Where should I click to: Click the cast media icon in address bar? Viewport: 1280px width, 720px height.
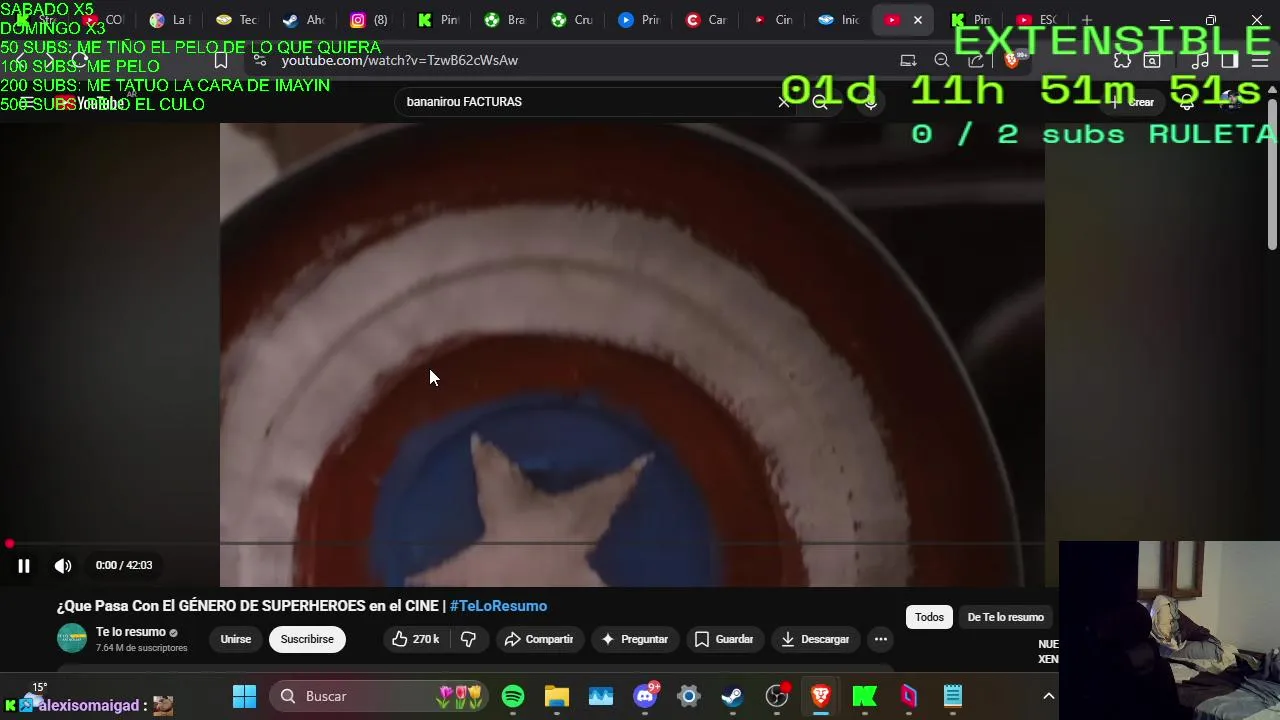click(x=908, y=60)
